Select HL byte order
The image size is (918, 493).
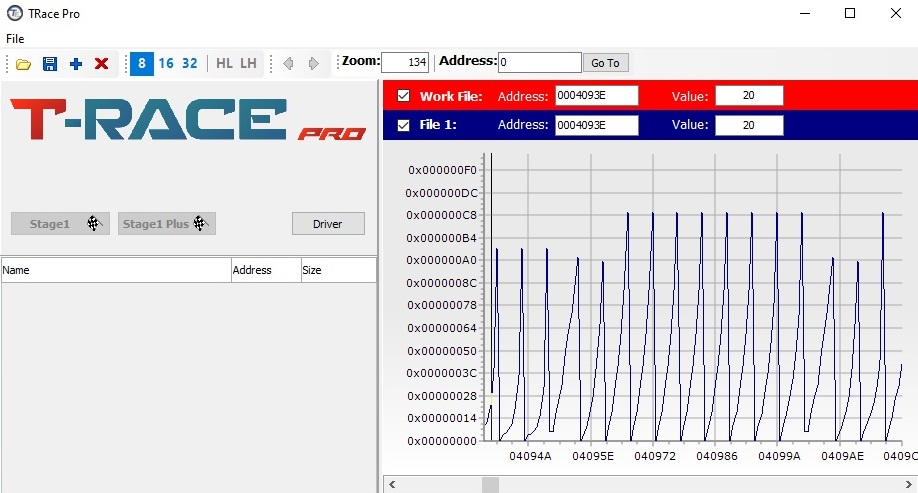pyautogui.click(x=224, y=63)
